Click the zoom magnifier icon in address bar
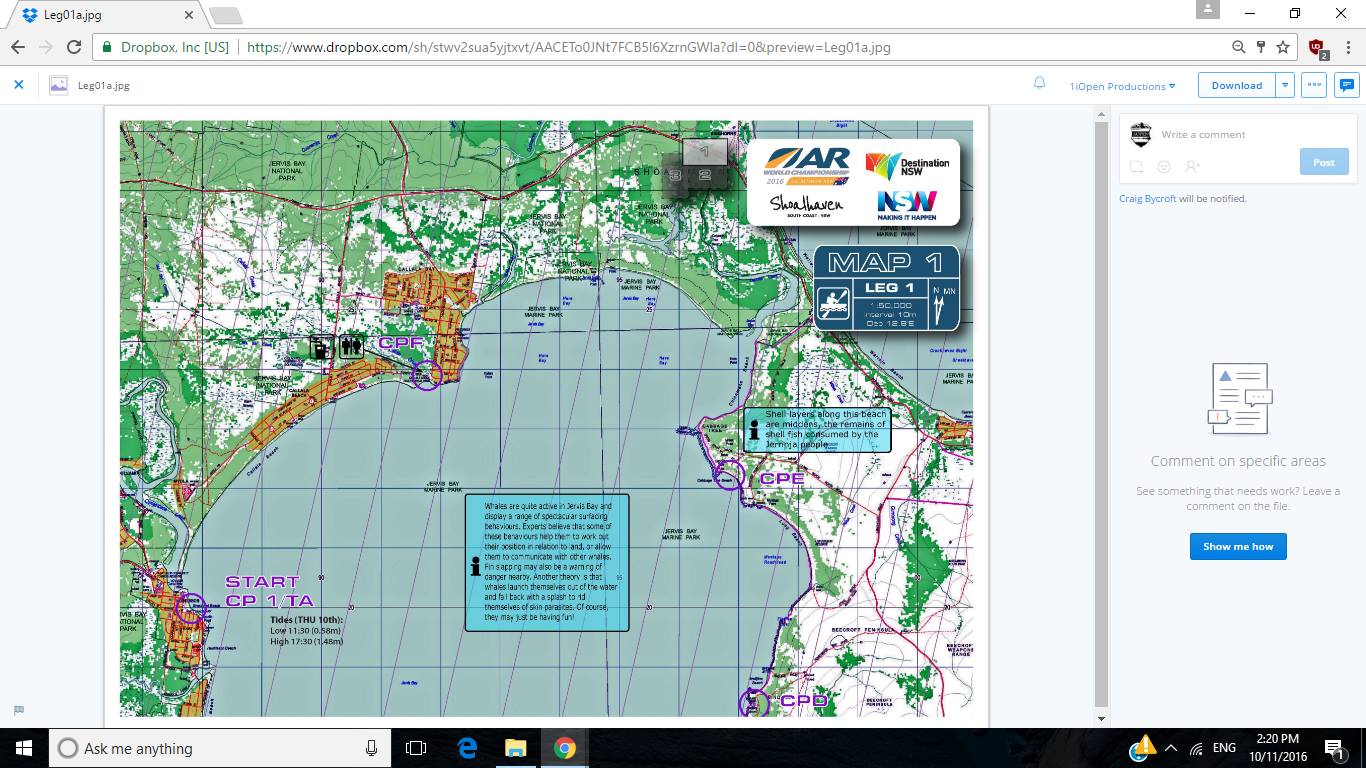Viewport: 1366px width, 768px height. coord(1239,47)
